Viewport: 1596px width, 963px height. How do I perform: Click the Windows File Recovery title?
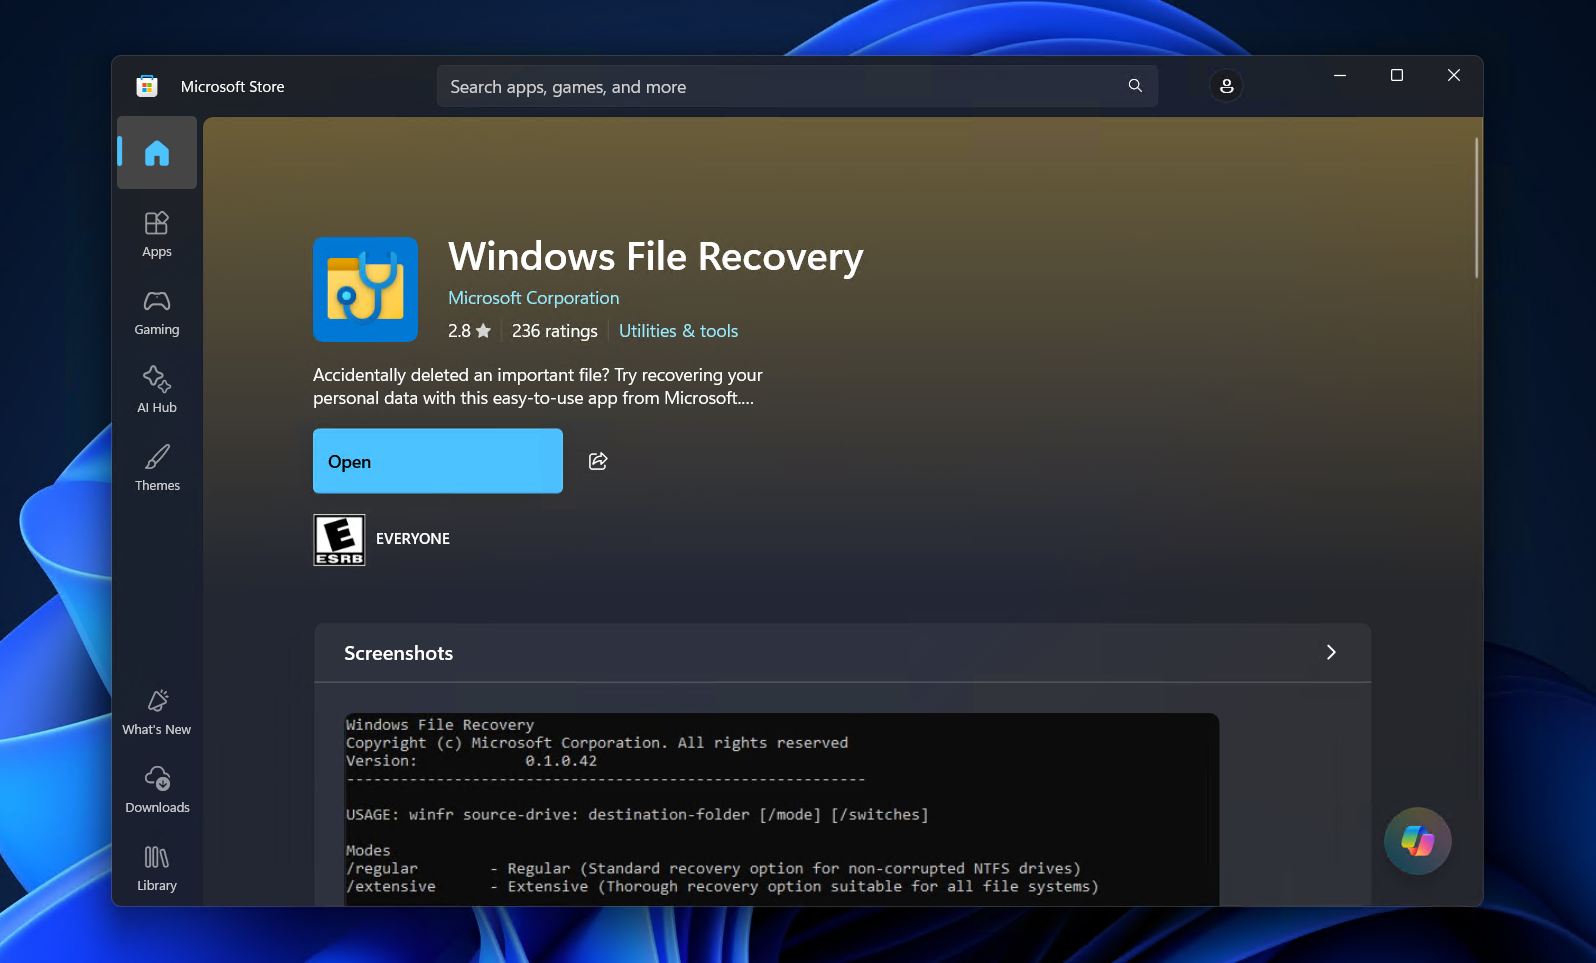(x=656, y=257)
